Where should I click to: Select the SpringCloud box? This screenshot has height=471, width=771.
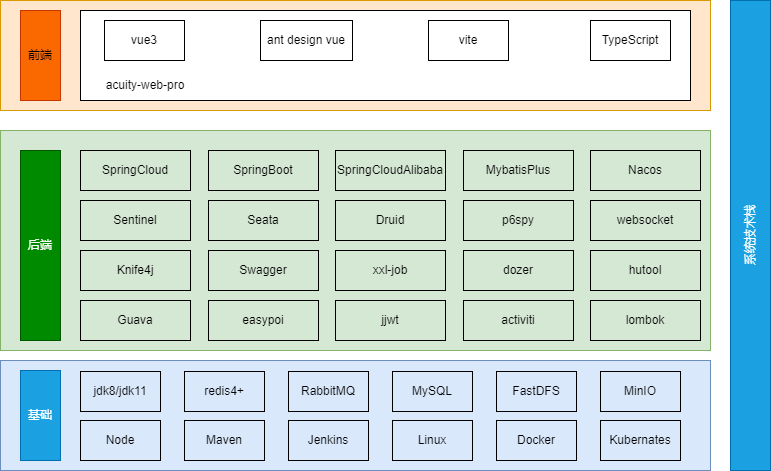[135, 170]
